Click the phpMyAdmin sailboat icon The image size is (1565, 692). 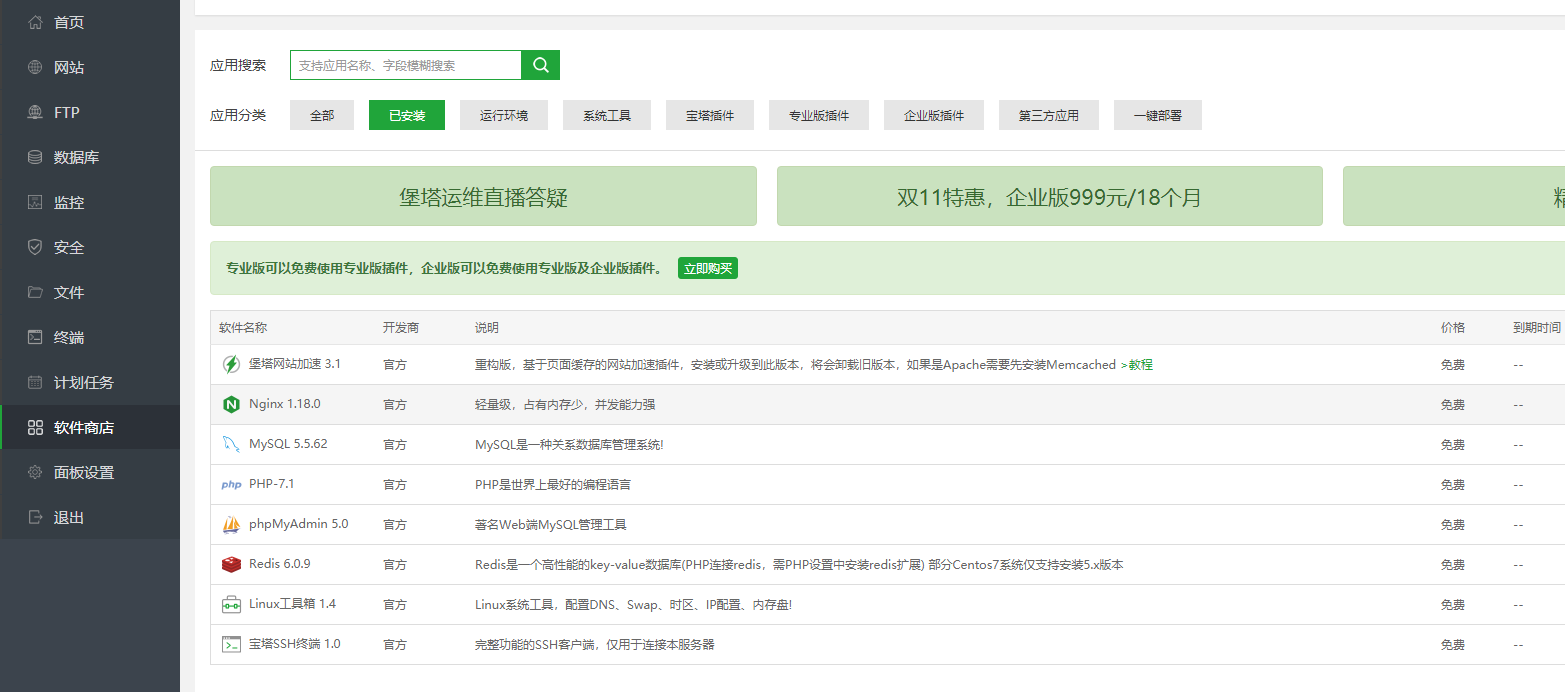231,525
